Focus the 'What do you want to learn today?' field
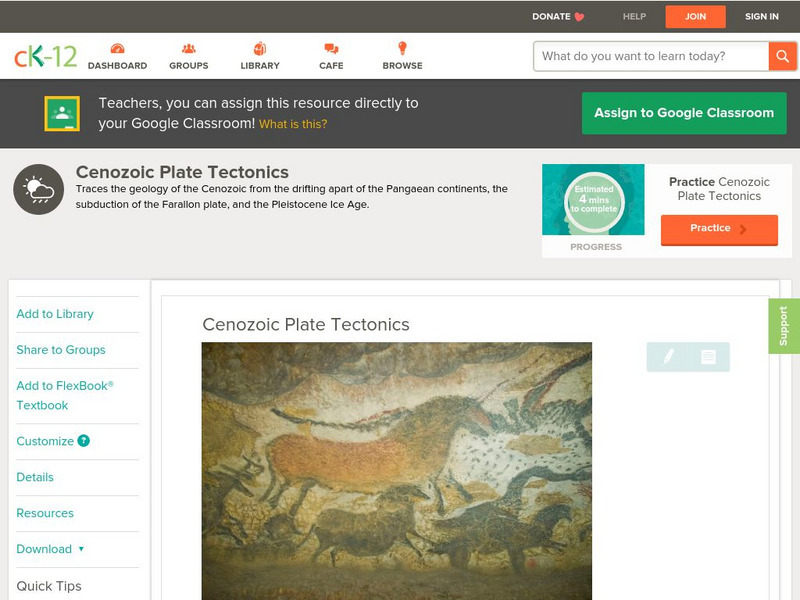This screenshot has height=600, width=800. click(651, 56)
